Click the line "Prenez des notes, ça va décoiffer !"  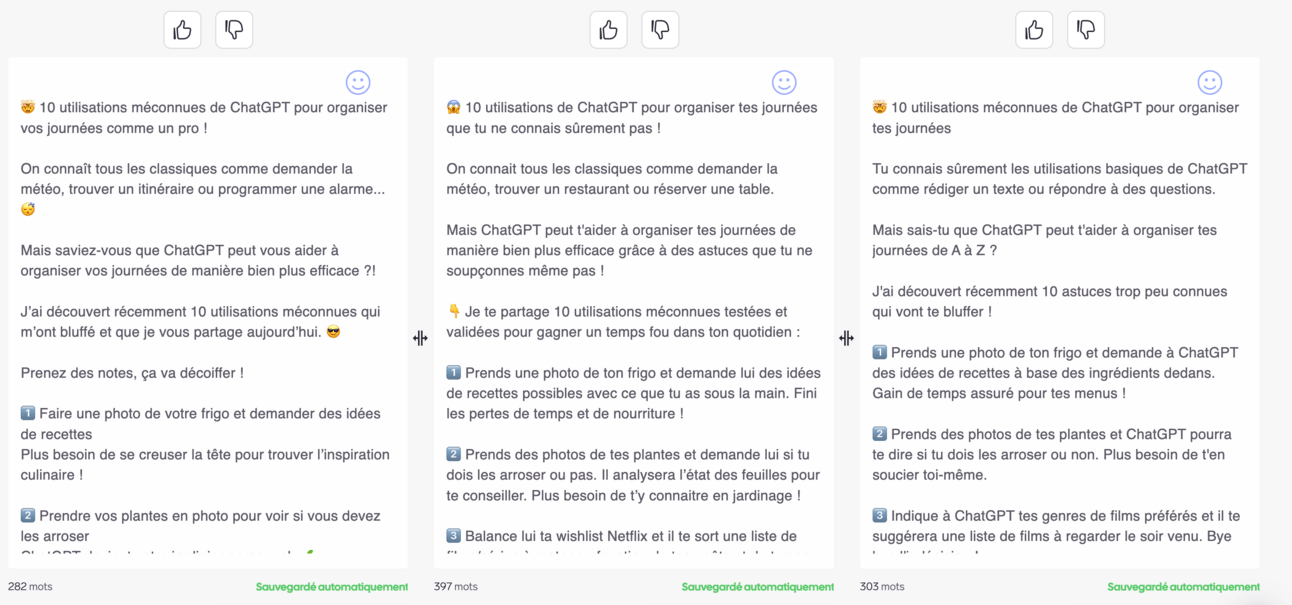[132, 373]
